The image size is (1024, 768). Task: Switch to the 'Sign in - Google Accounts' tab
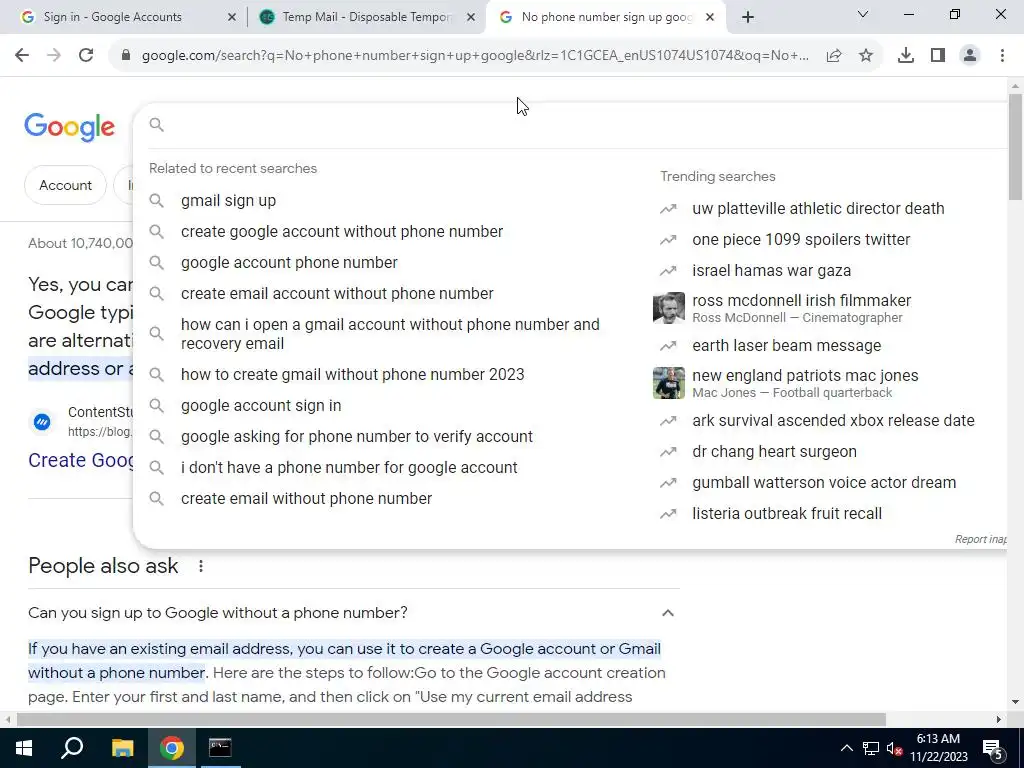pyautogui.click(x=124, y=18)
